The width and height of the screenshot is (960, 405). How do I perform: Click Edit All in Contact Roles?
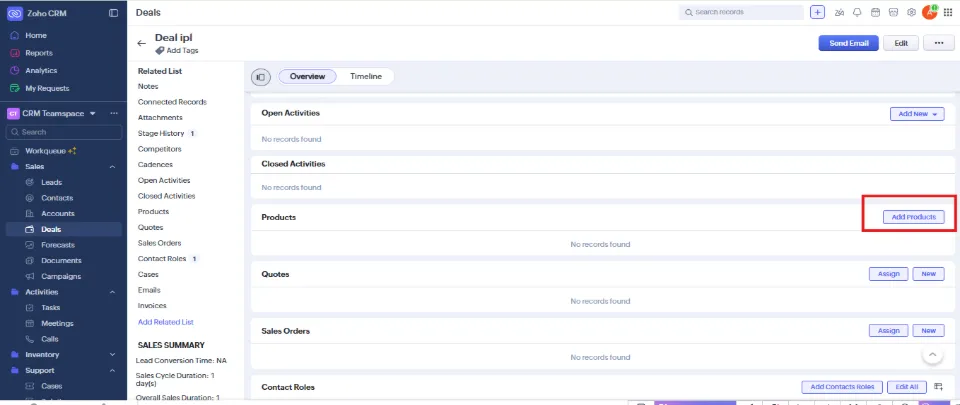pos(907,387)
